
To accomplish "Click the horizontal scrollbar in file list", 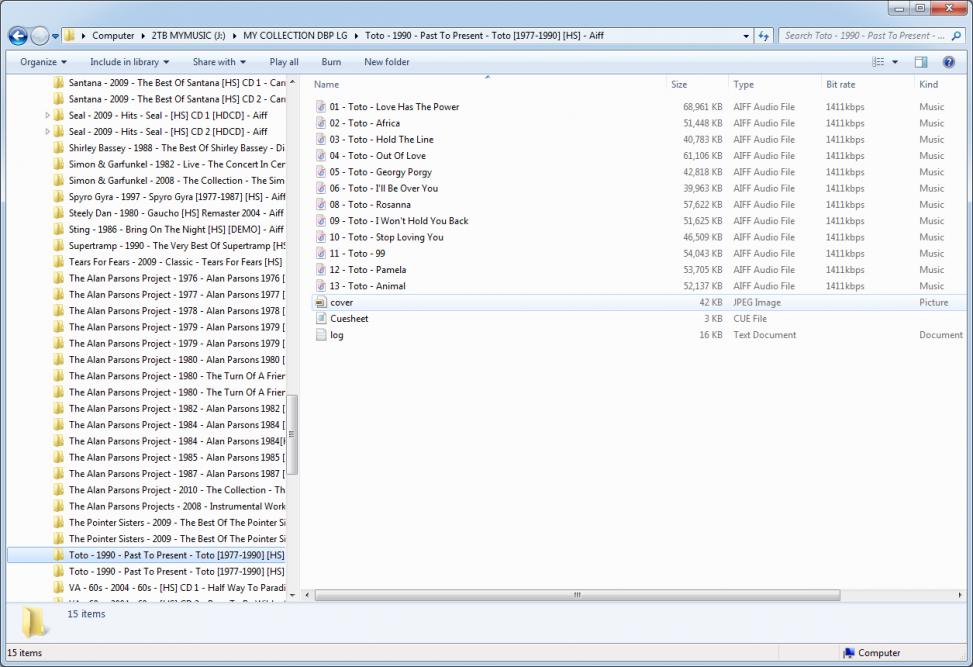I will [x=576, y=594].
